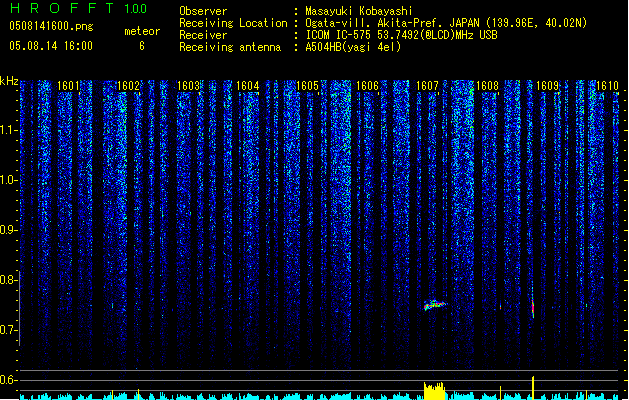Click the Receiver field label
Image resolution: width=629 pixels, height=400 pixels.
point(203,35)
